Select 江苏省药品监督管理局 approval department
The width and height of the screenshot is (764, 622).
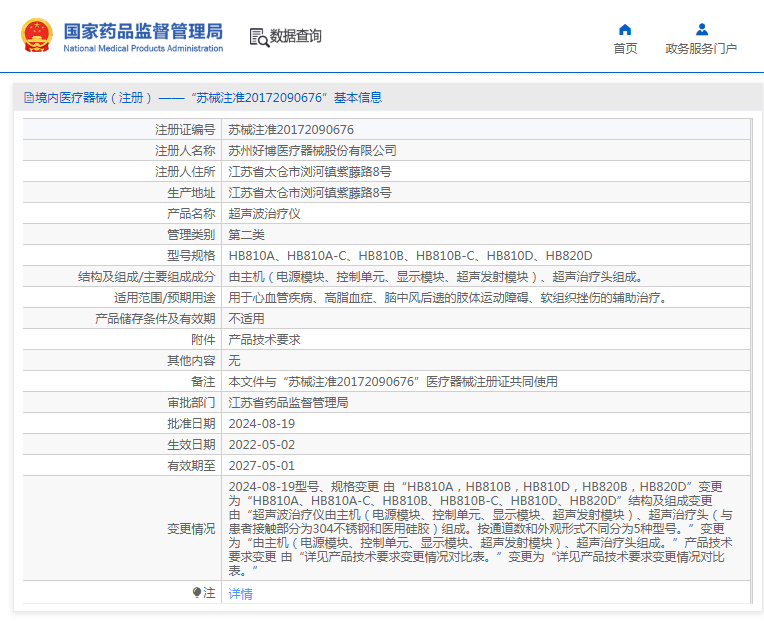click(x=288, y=402)
